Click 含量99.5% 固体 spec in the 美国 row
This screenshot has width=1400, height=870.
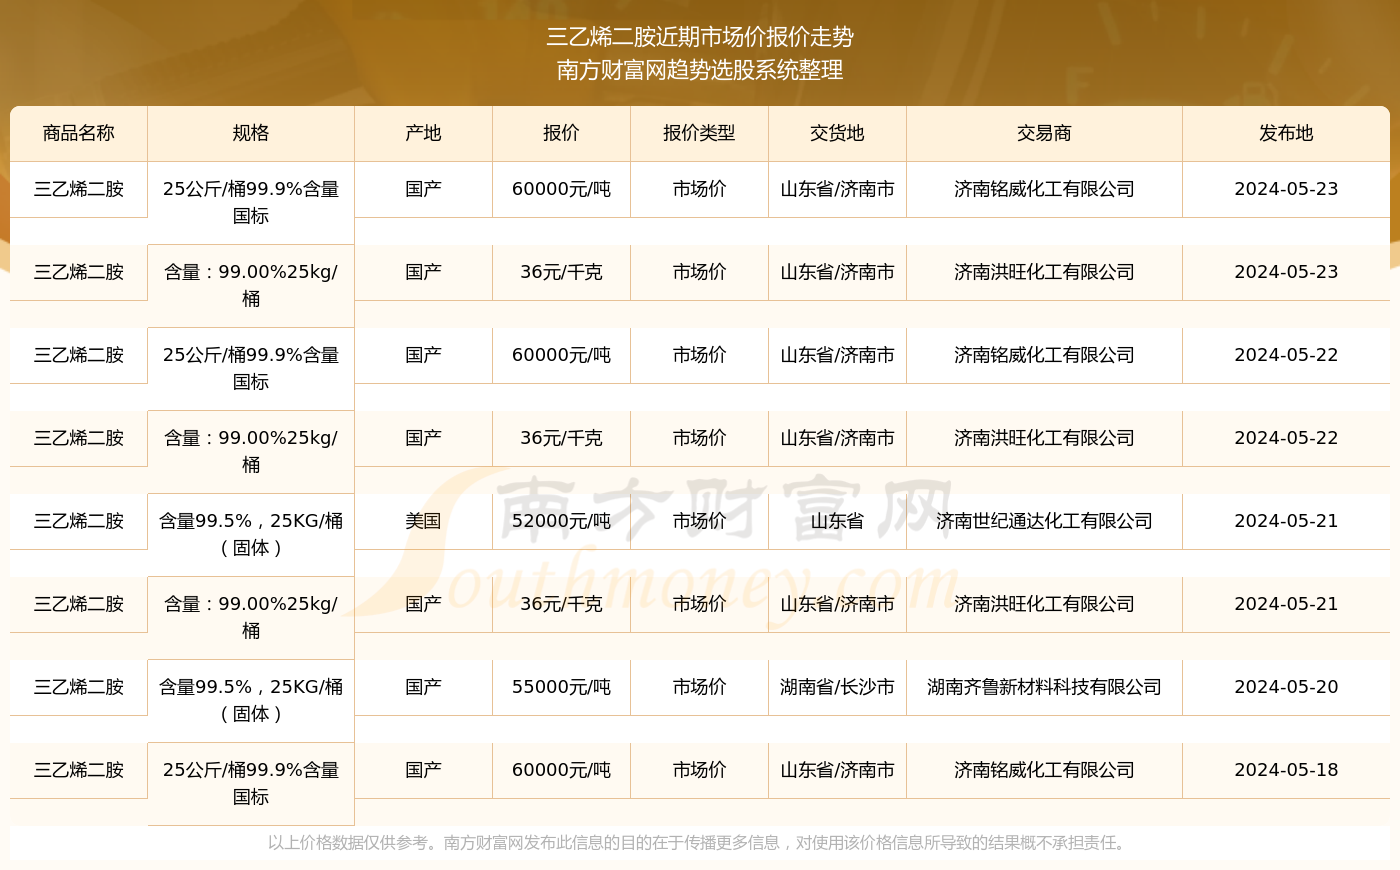pyautogui.click(x=251, y=534)
